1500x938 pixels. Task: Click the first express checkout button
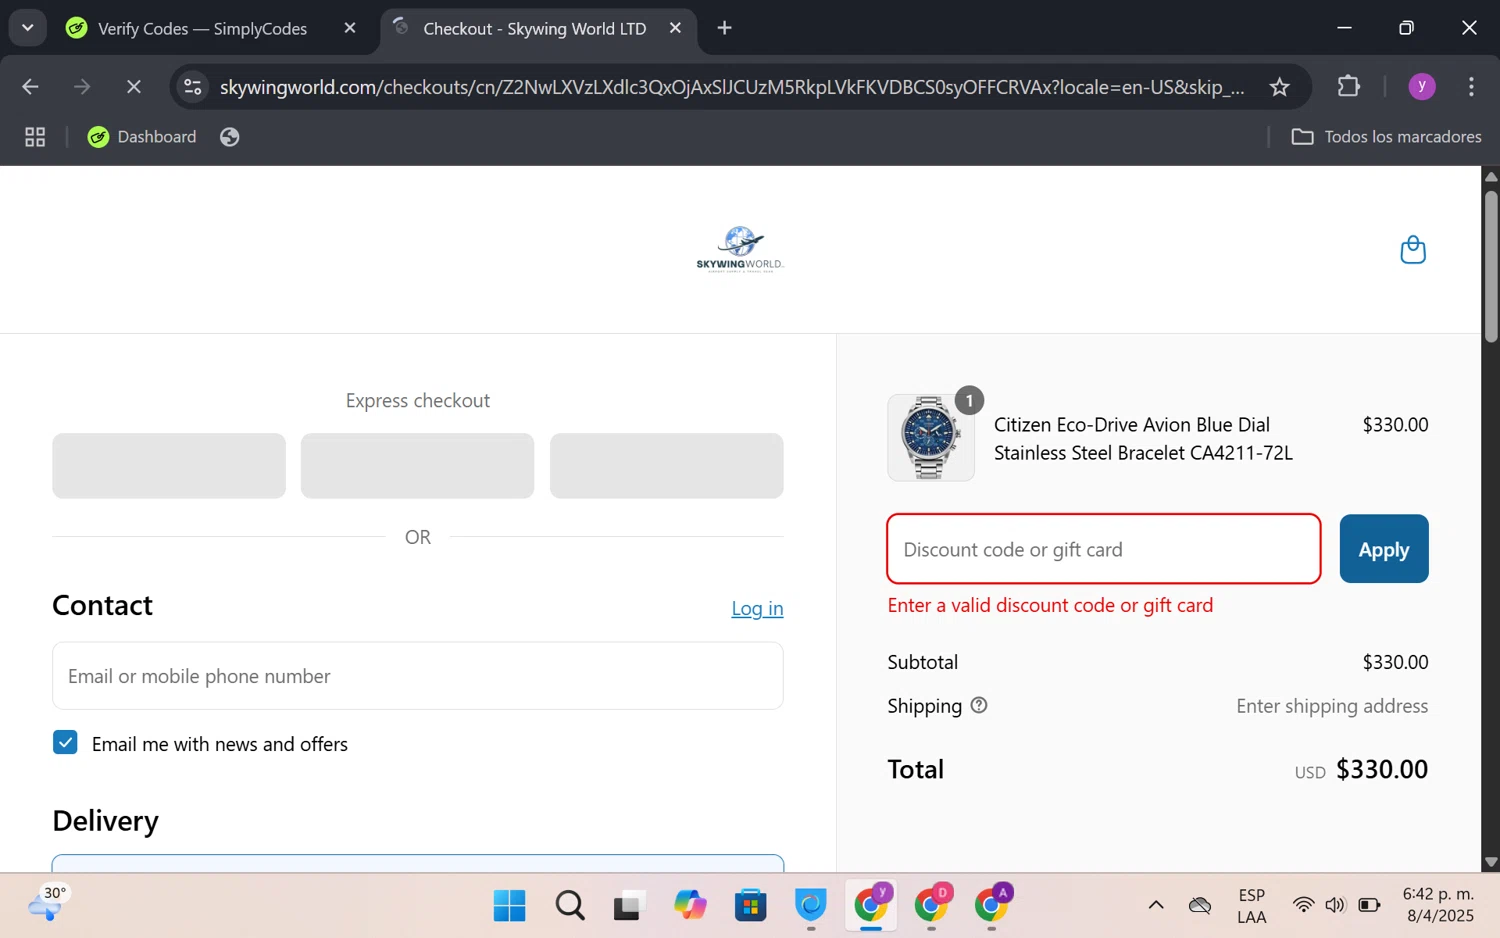coord(169,466)
